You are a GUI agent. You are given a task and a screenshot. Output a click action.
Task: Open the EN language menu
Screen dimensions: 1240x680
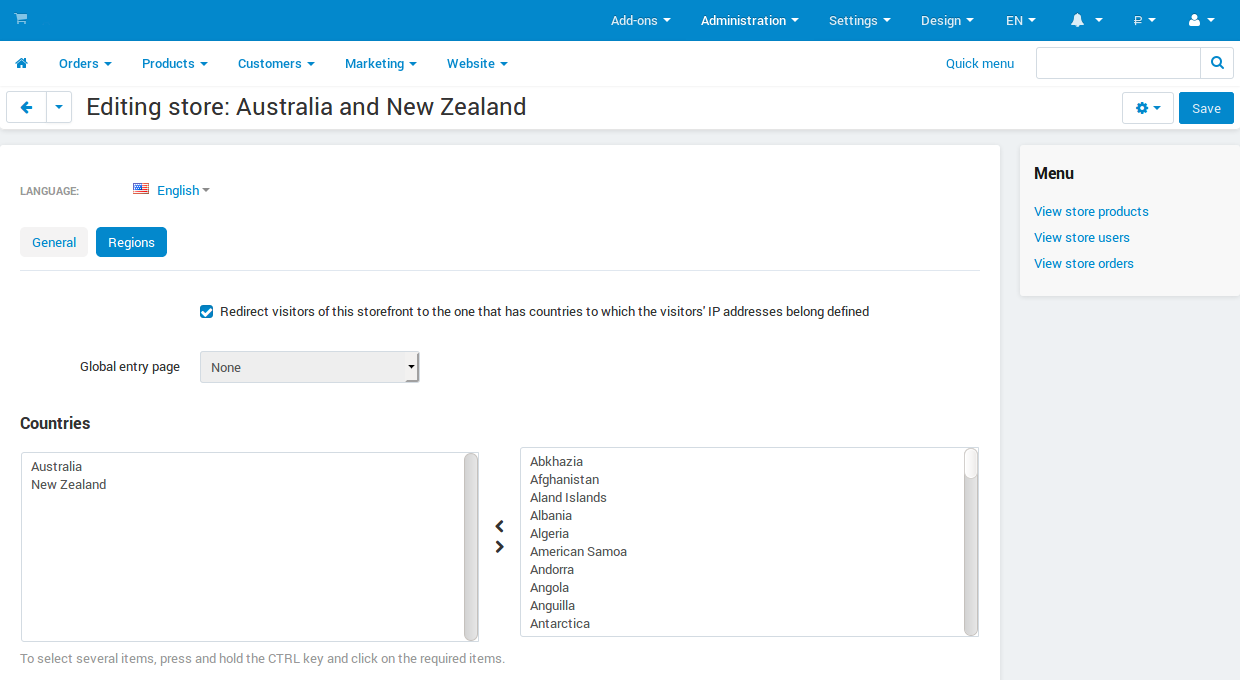[x=1021, y=20]
